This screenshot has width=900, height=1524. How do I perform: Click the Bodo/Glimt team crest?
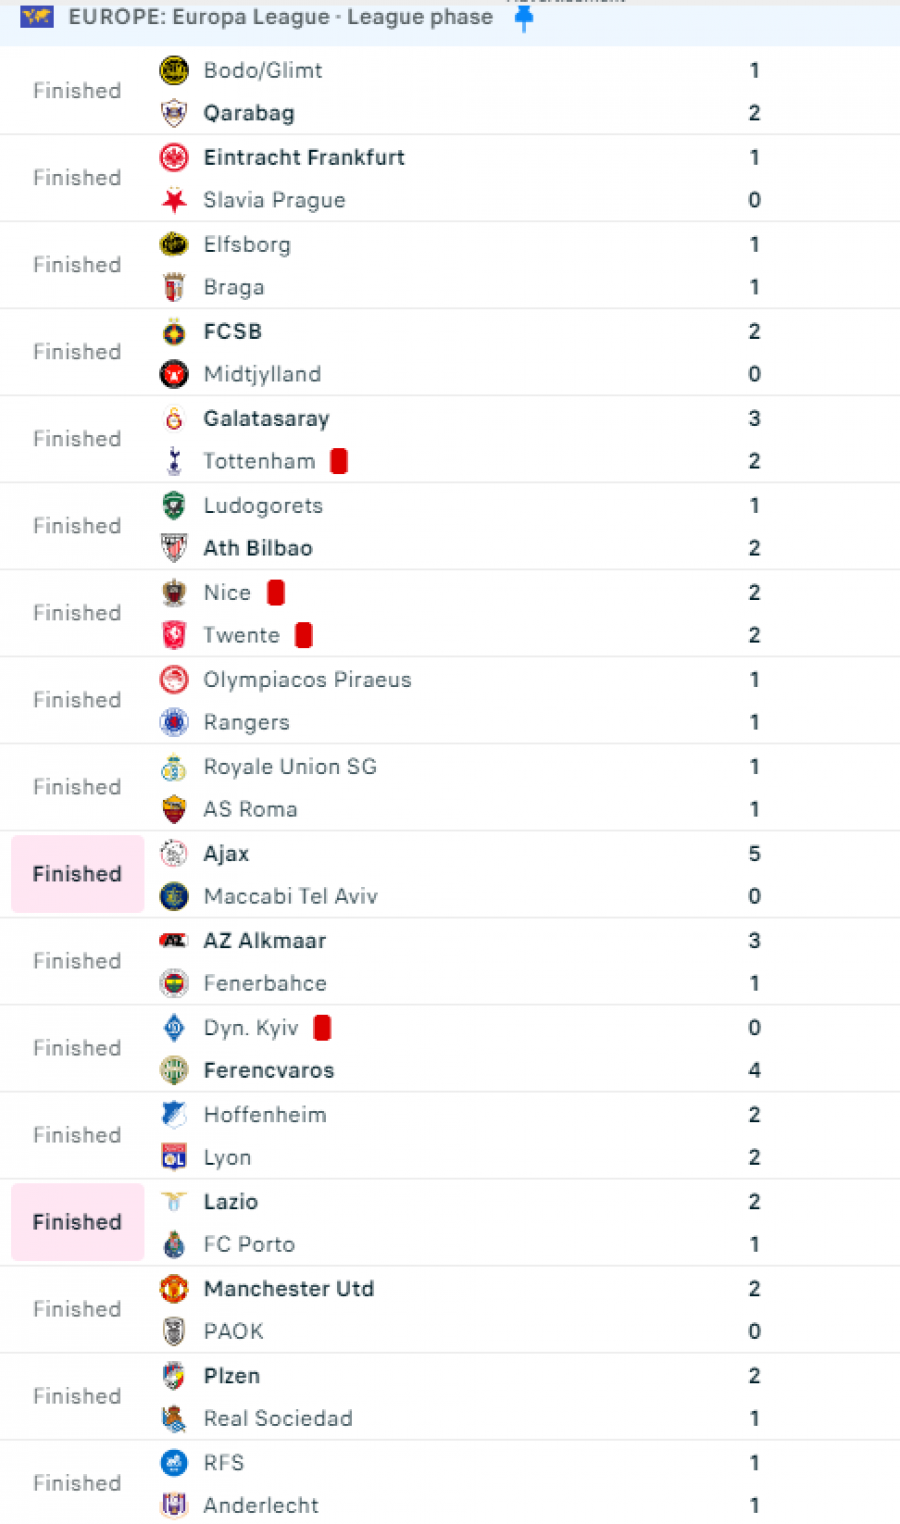(x=174, y=70)
